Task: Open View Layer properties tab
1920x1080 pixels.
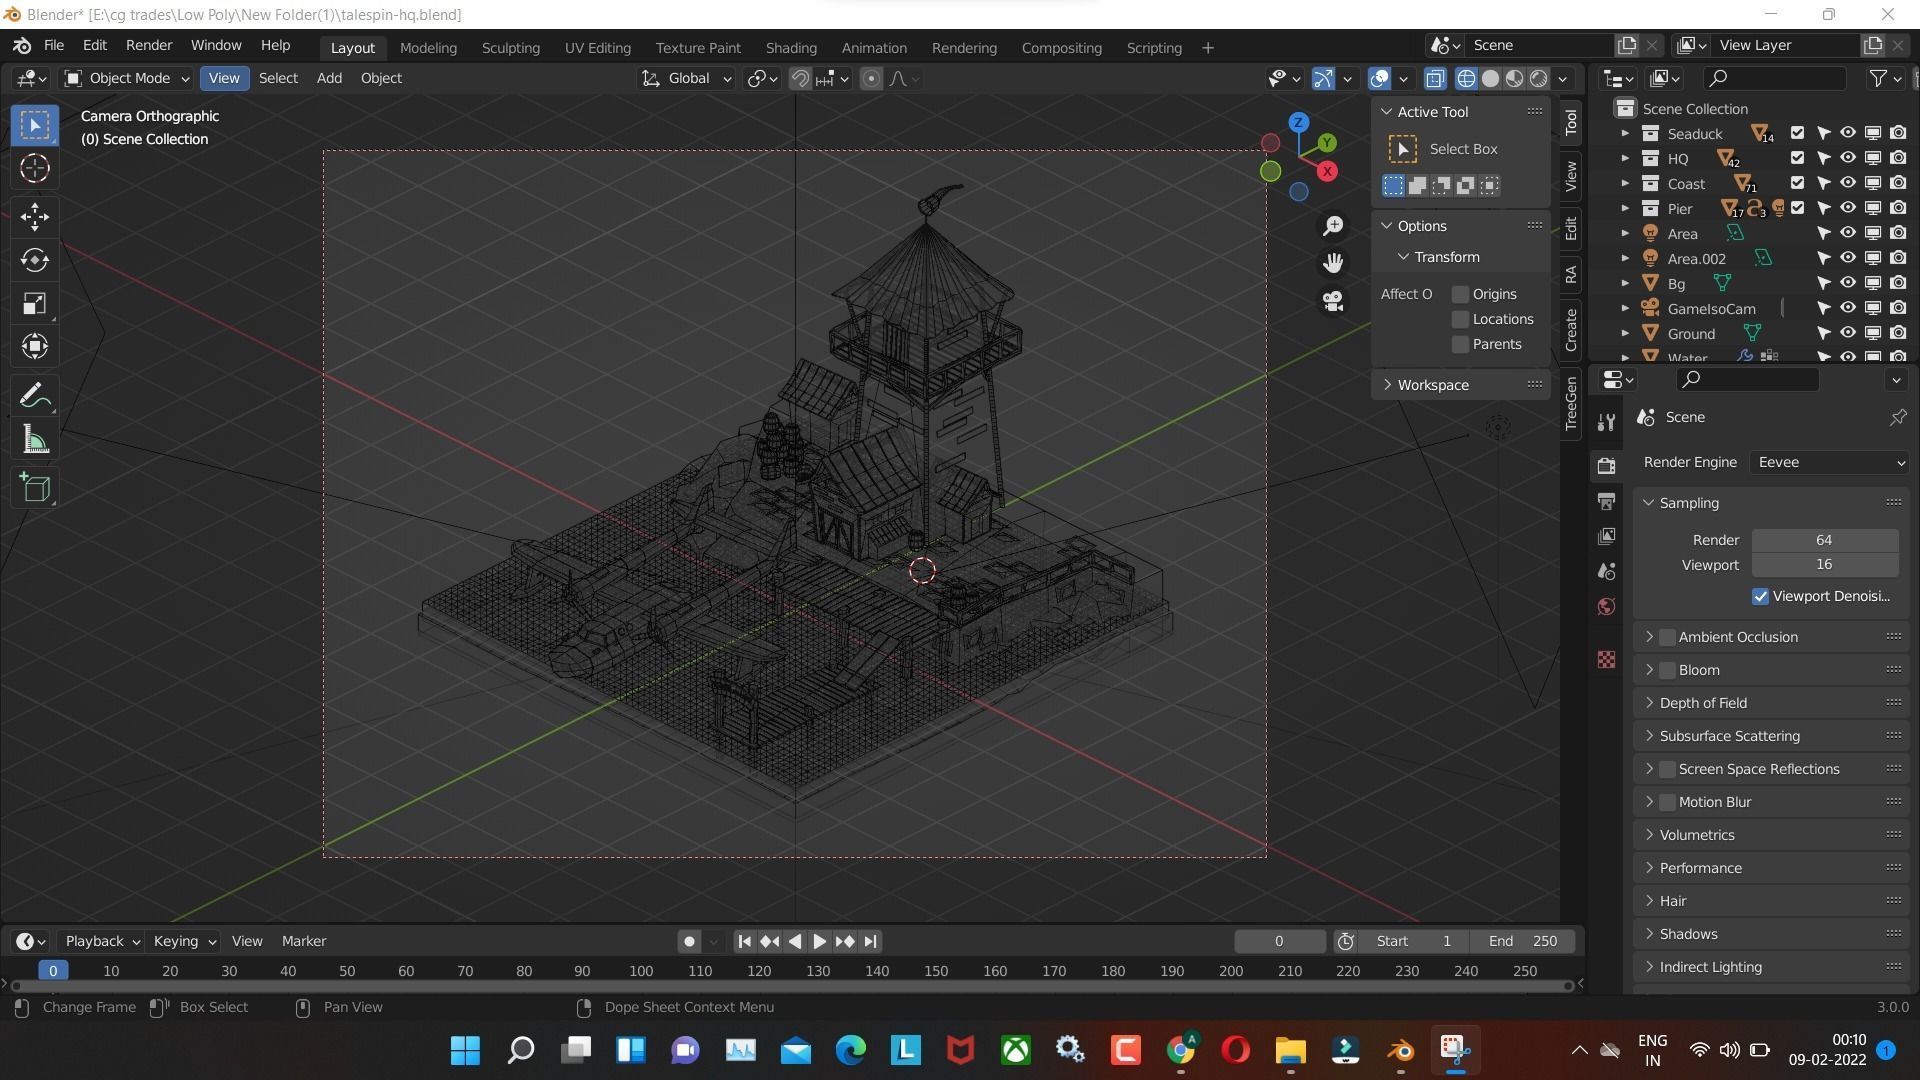Action: [1606, 536]
